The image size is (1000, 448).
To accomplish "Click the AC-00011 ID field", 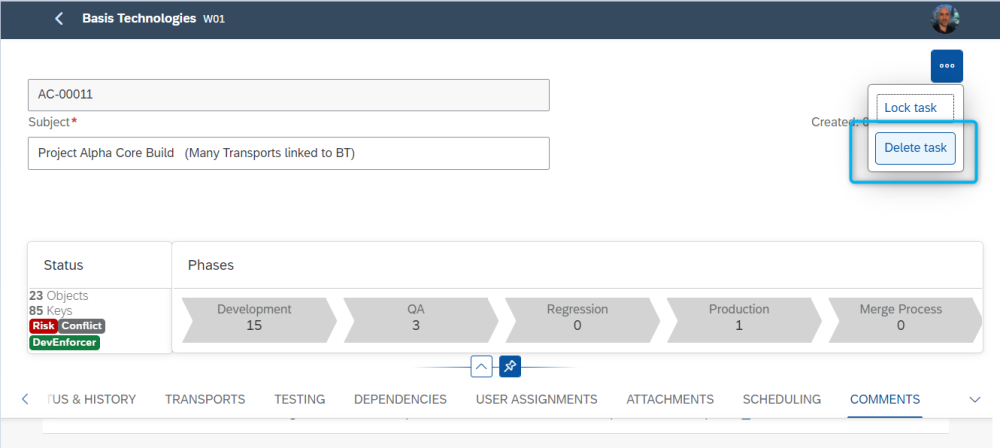I will (288, 95).
